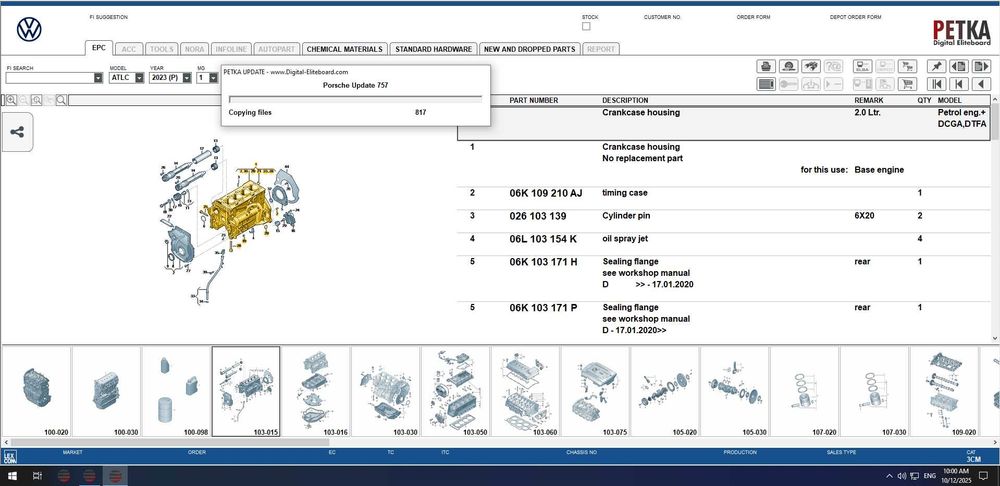Open Windows Start menu

click(x=11, y=476)
